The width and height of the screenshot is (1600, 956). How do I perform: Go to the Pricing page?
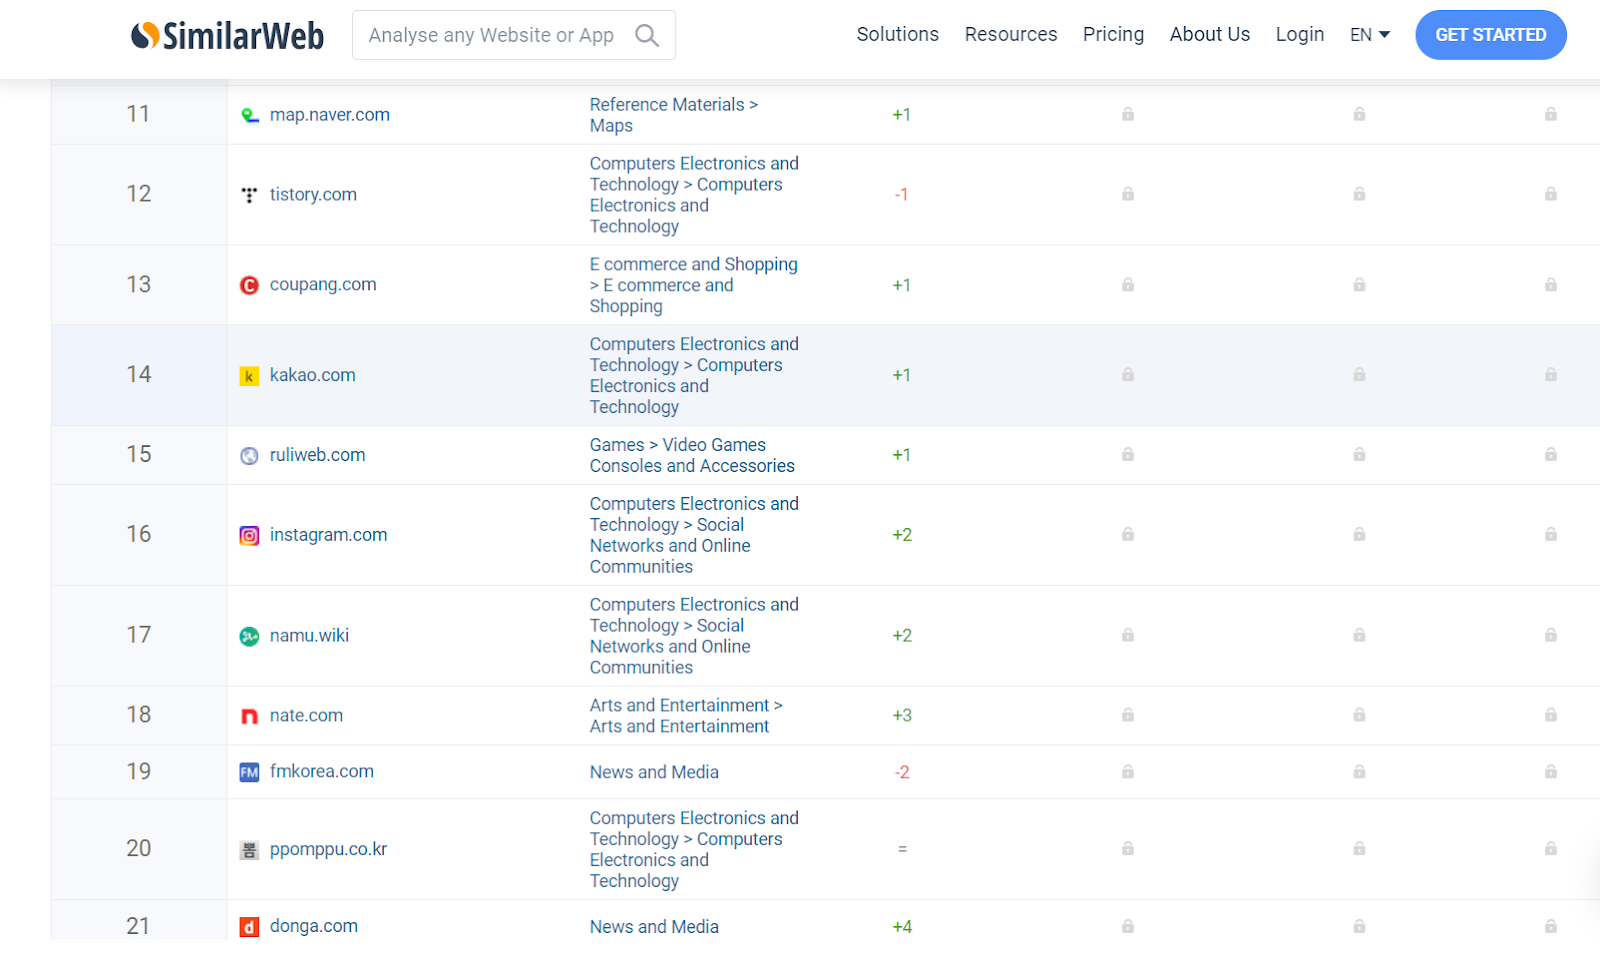click(x=1113, y=34)
